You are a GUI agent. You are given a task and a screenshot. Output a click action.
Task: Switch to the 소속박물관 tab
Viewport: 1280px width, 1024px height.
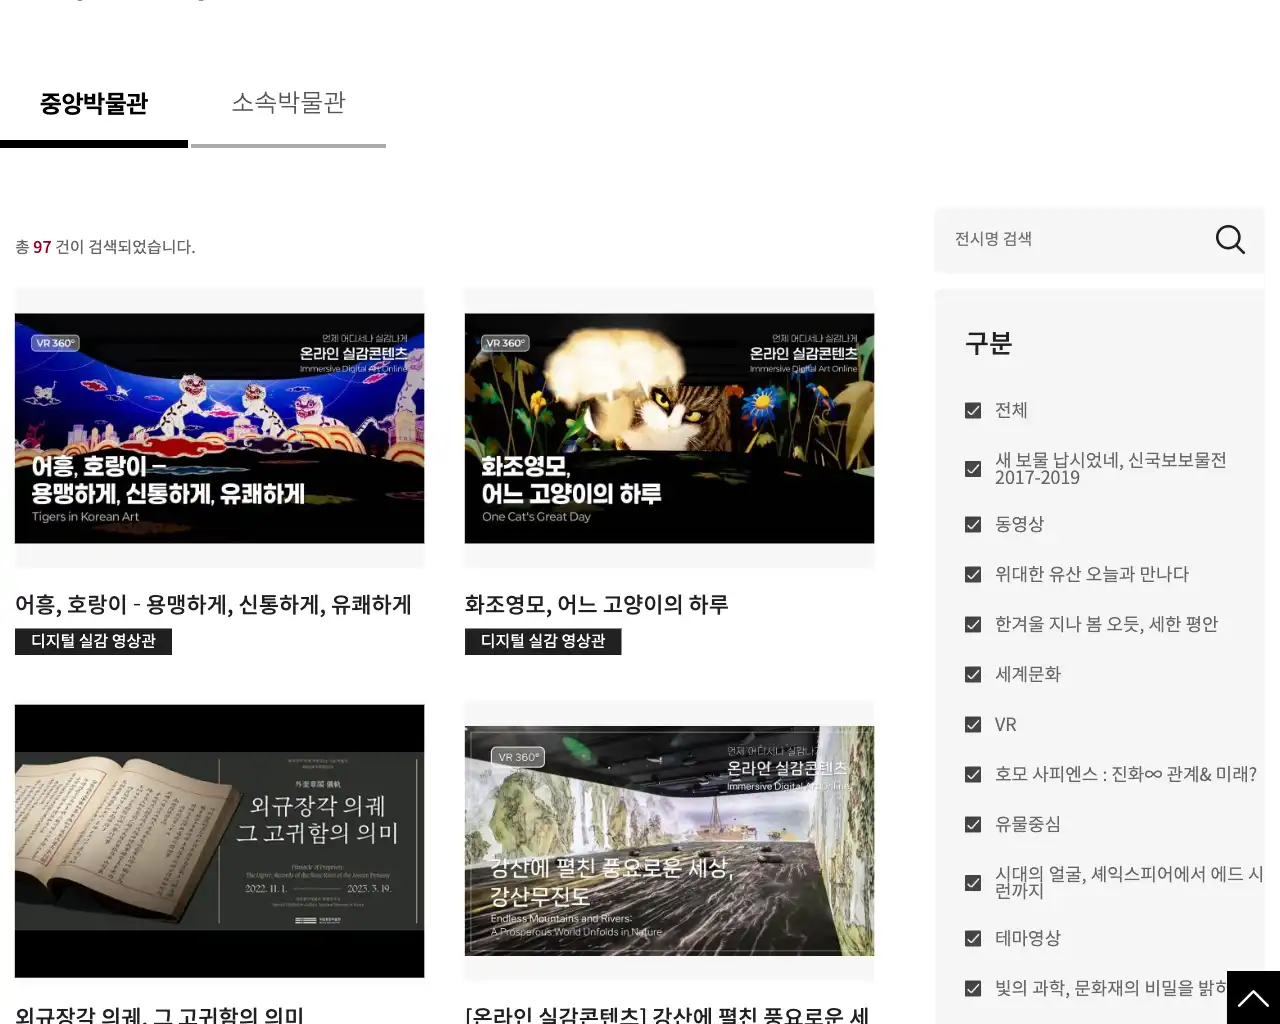click(288, 104)
